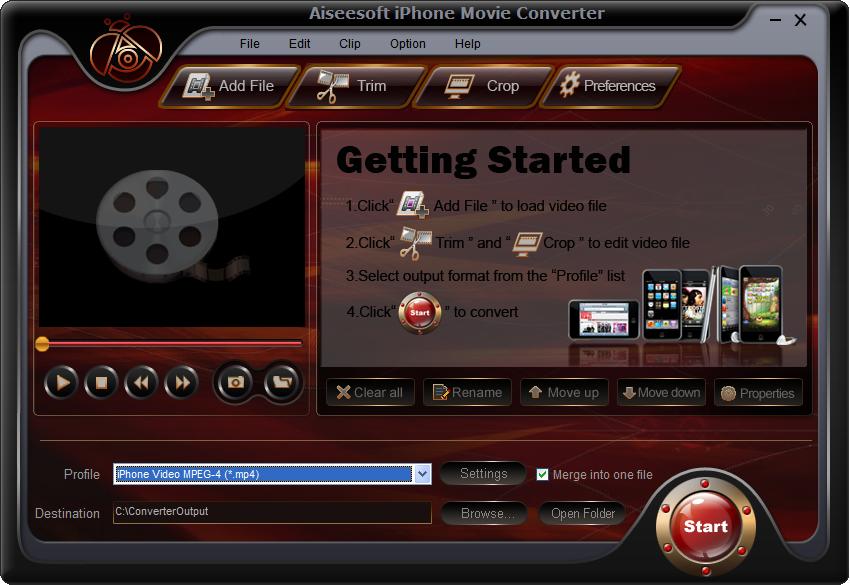Click the fast forward playback button

[182, 383]
